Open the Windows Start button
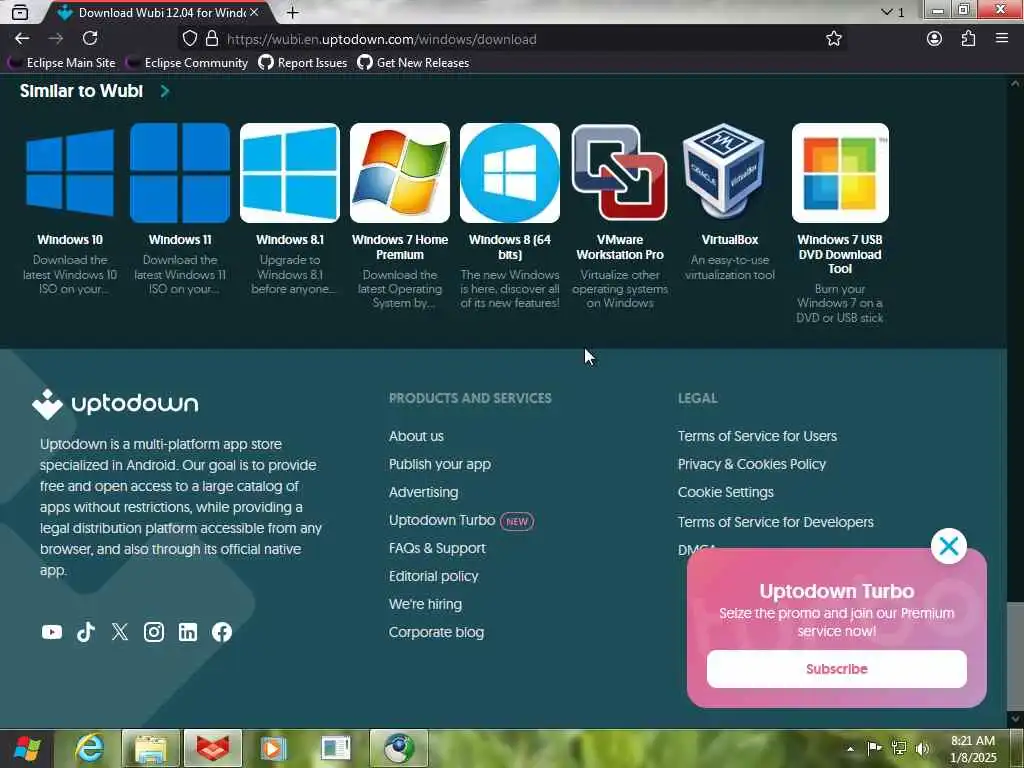Image resolution: width=1024 pixels, height=768 pixels. (27, 748)
